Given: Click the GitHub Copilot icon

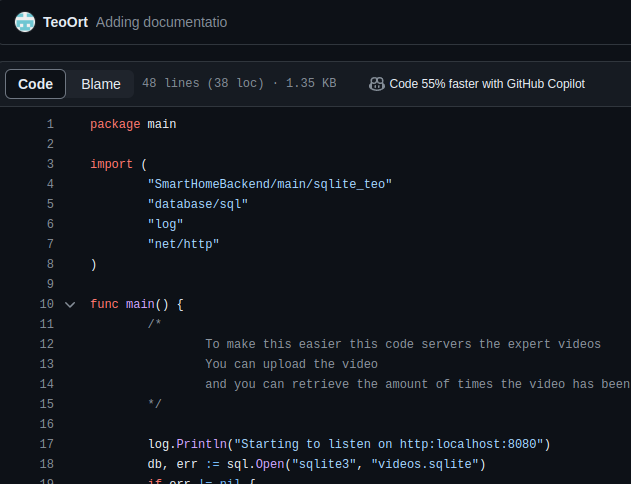Looking at the screenshot, I should coord(377,84).
